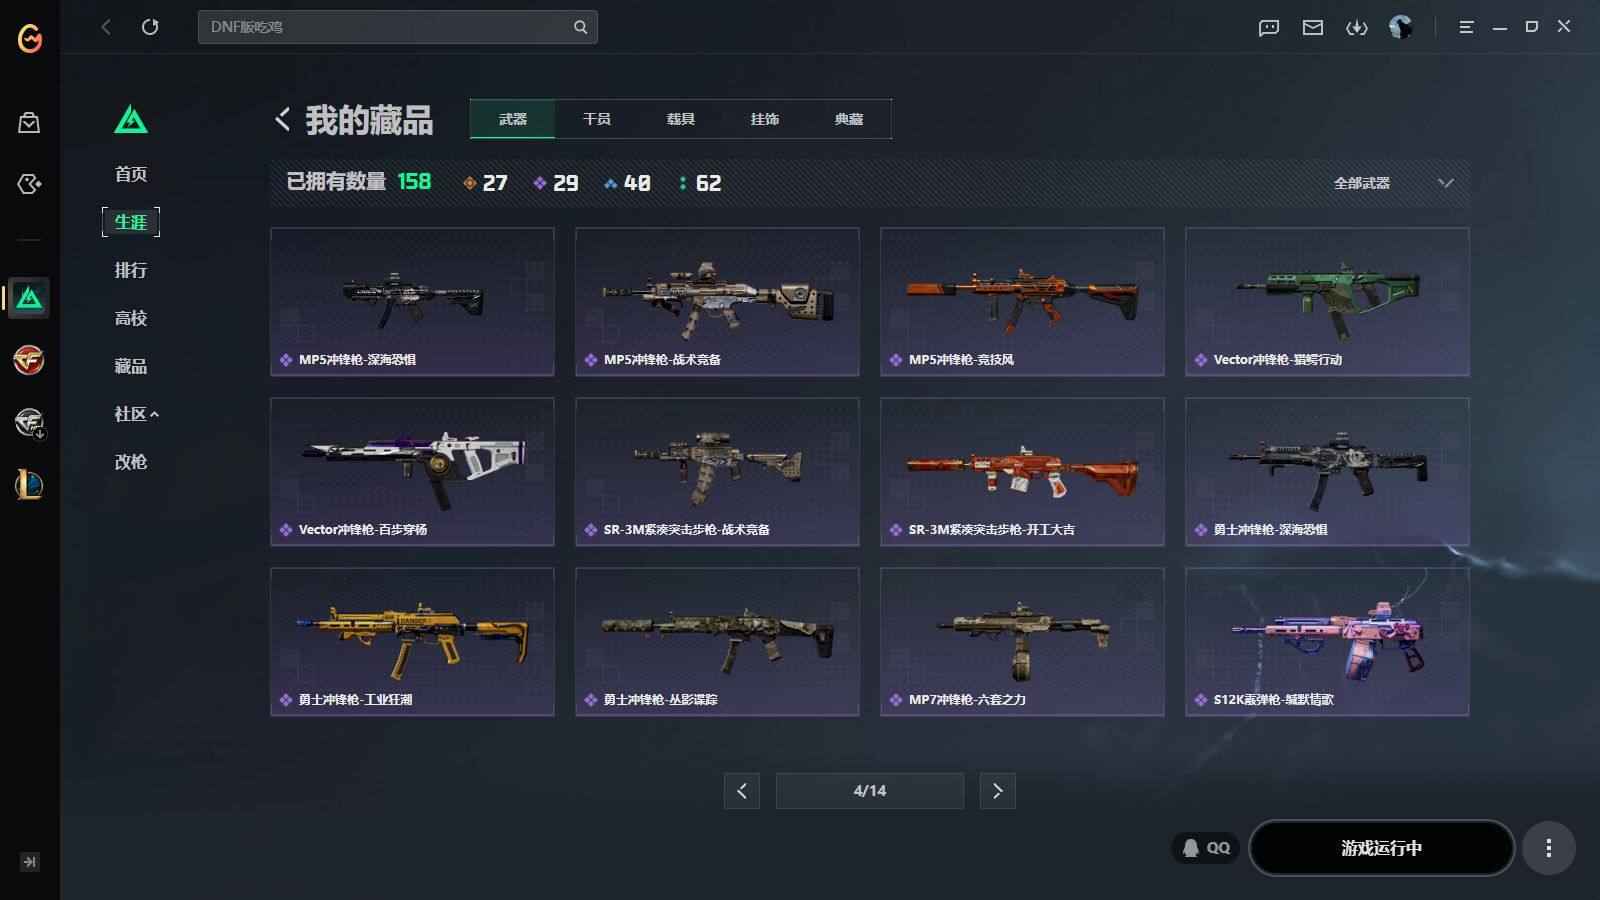1600x900 pixels.
Task: Switch to the 载具 tab
Action: tap(681, 119)
